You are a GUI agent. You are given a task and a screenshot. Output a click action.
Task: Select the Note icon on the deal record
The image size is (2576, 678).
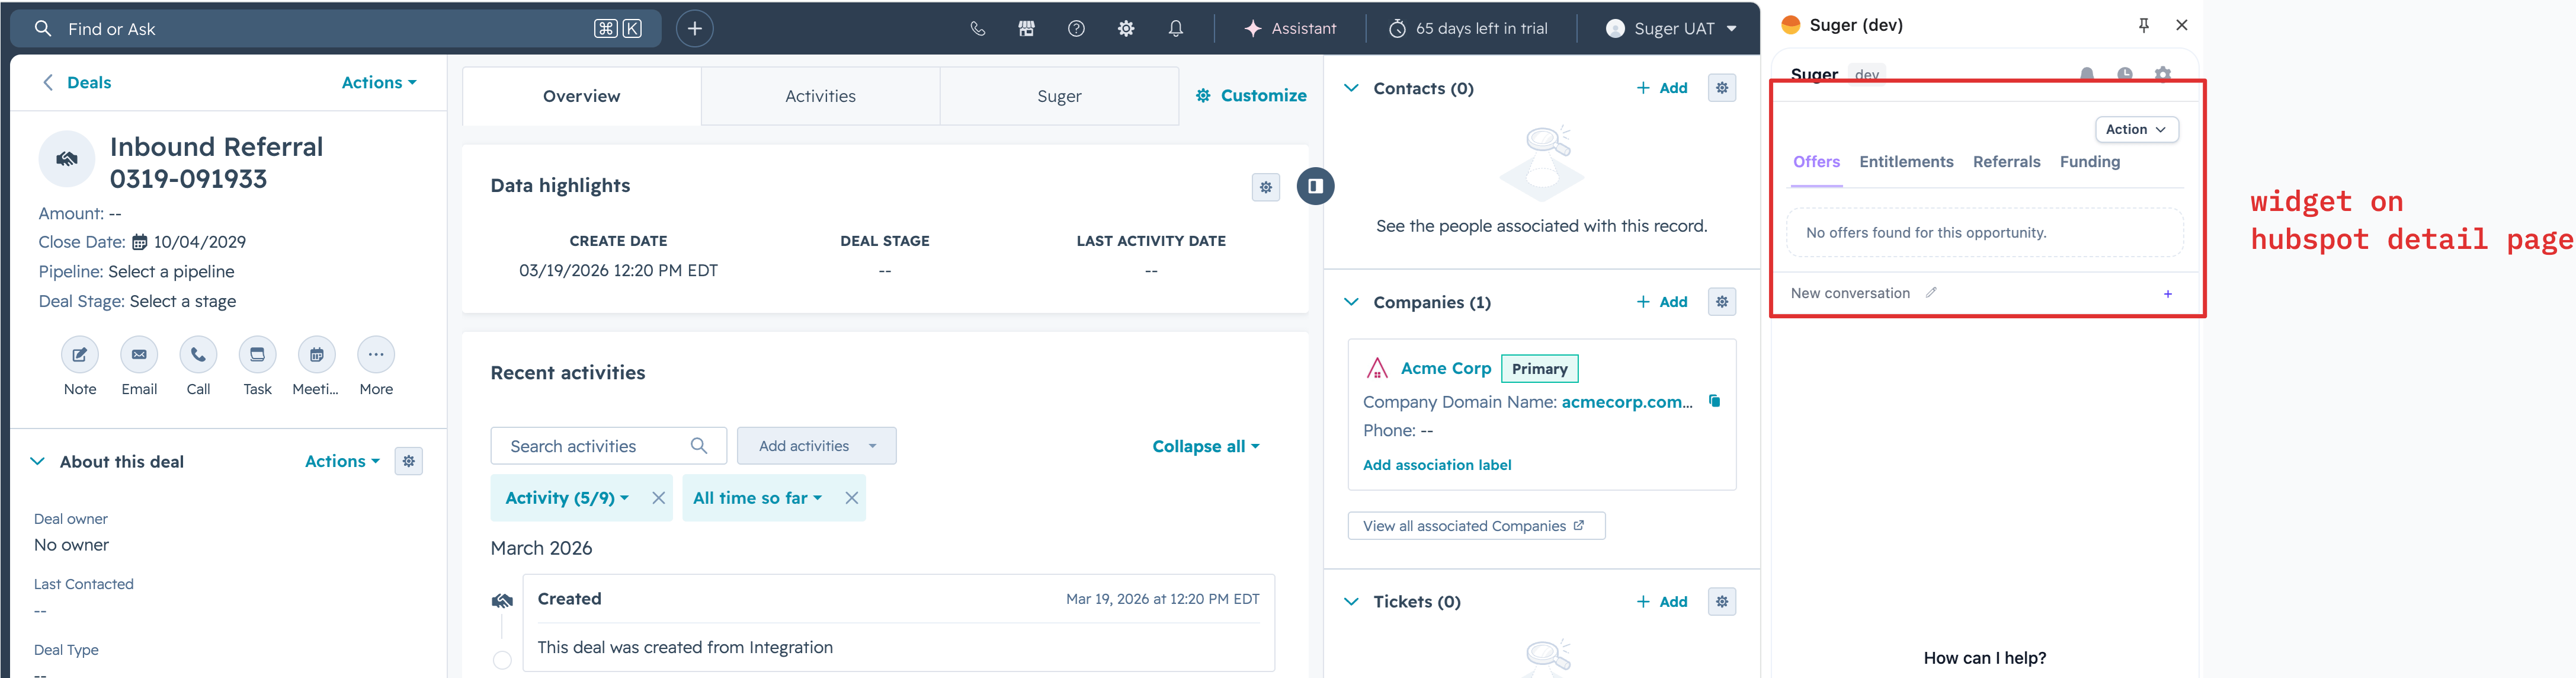coord(79,354)
